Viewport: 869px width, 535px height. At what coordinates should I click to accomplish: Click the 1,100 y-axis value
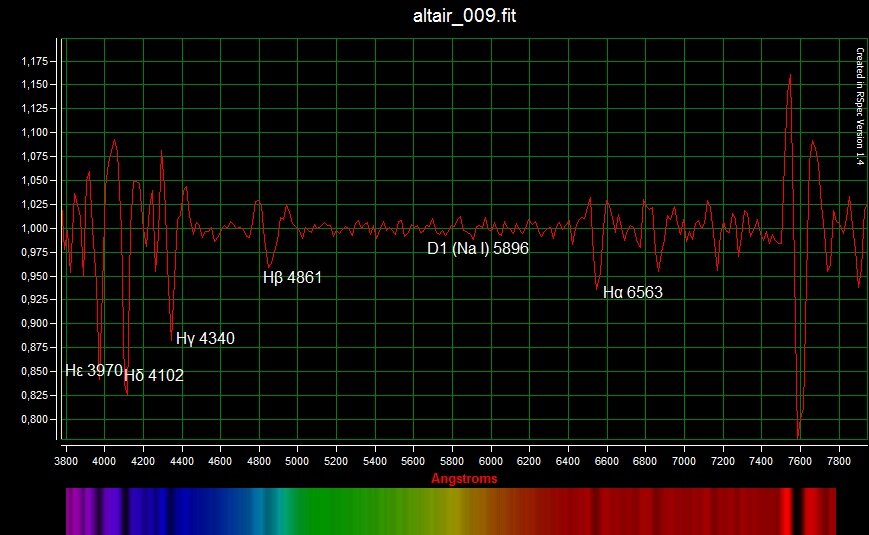[x=35, y=133]
